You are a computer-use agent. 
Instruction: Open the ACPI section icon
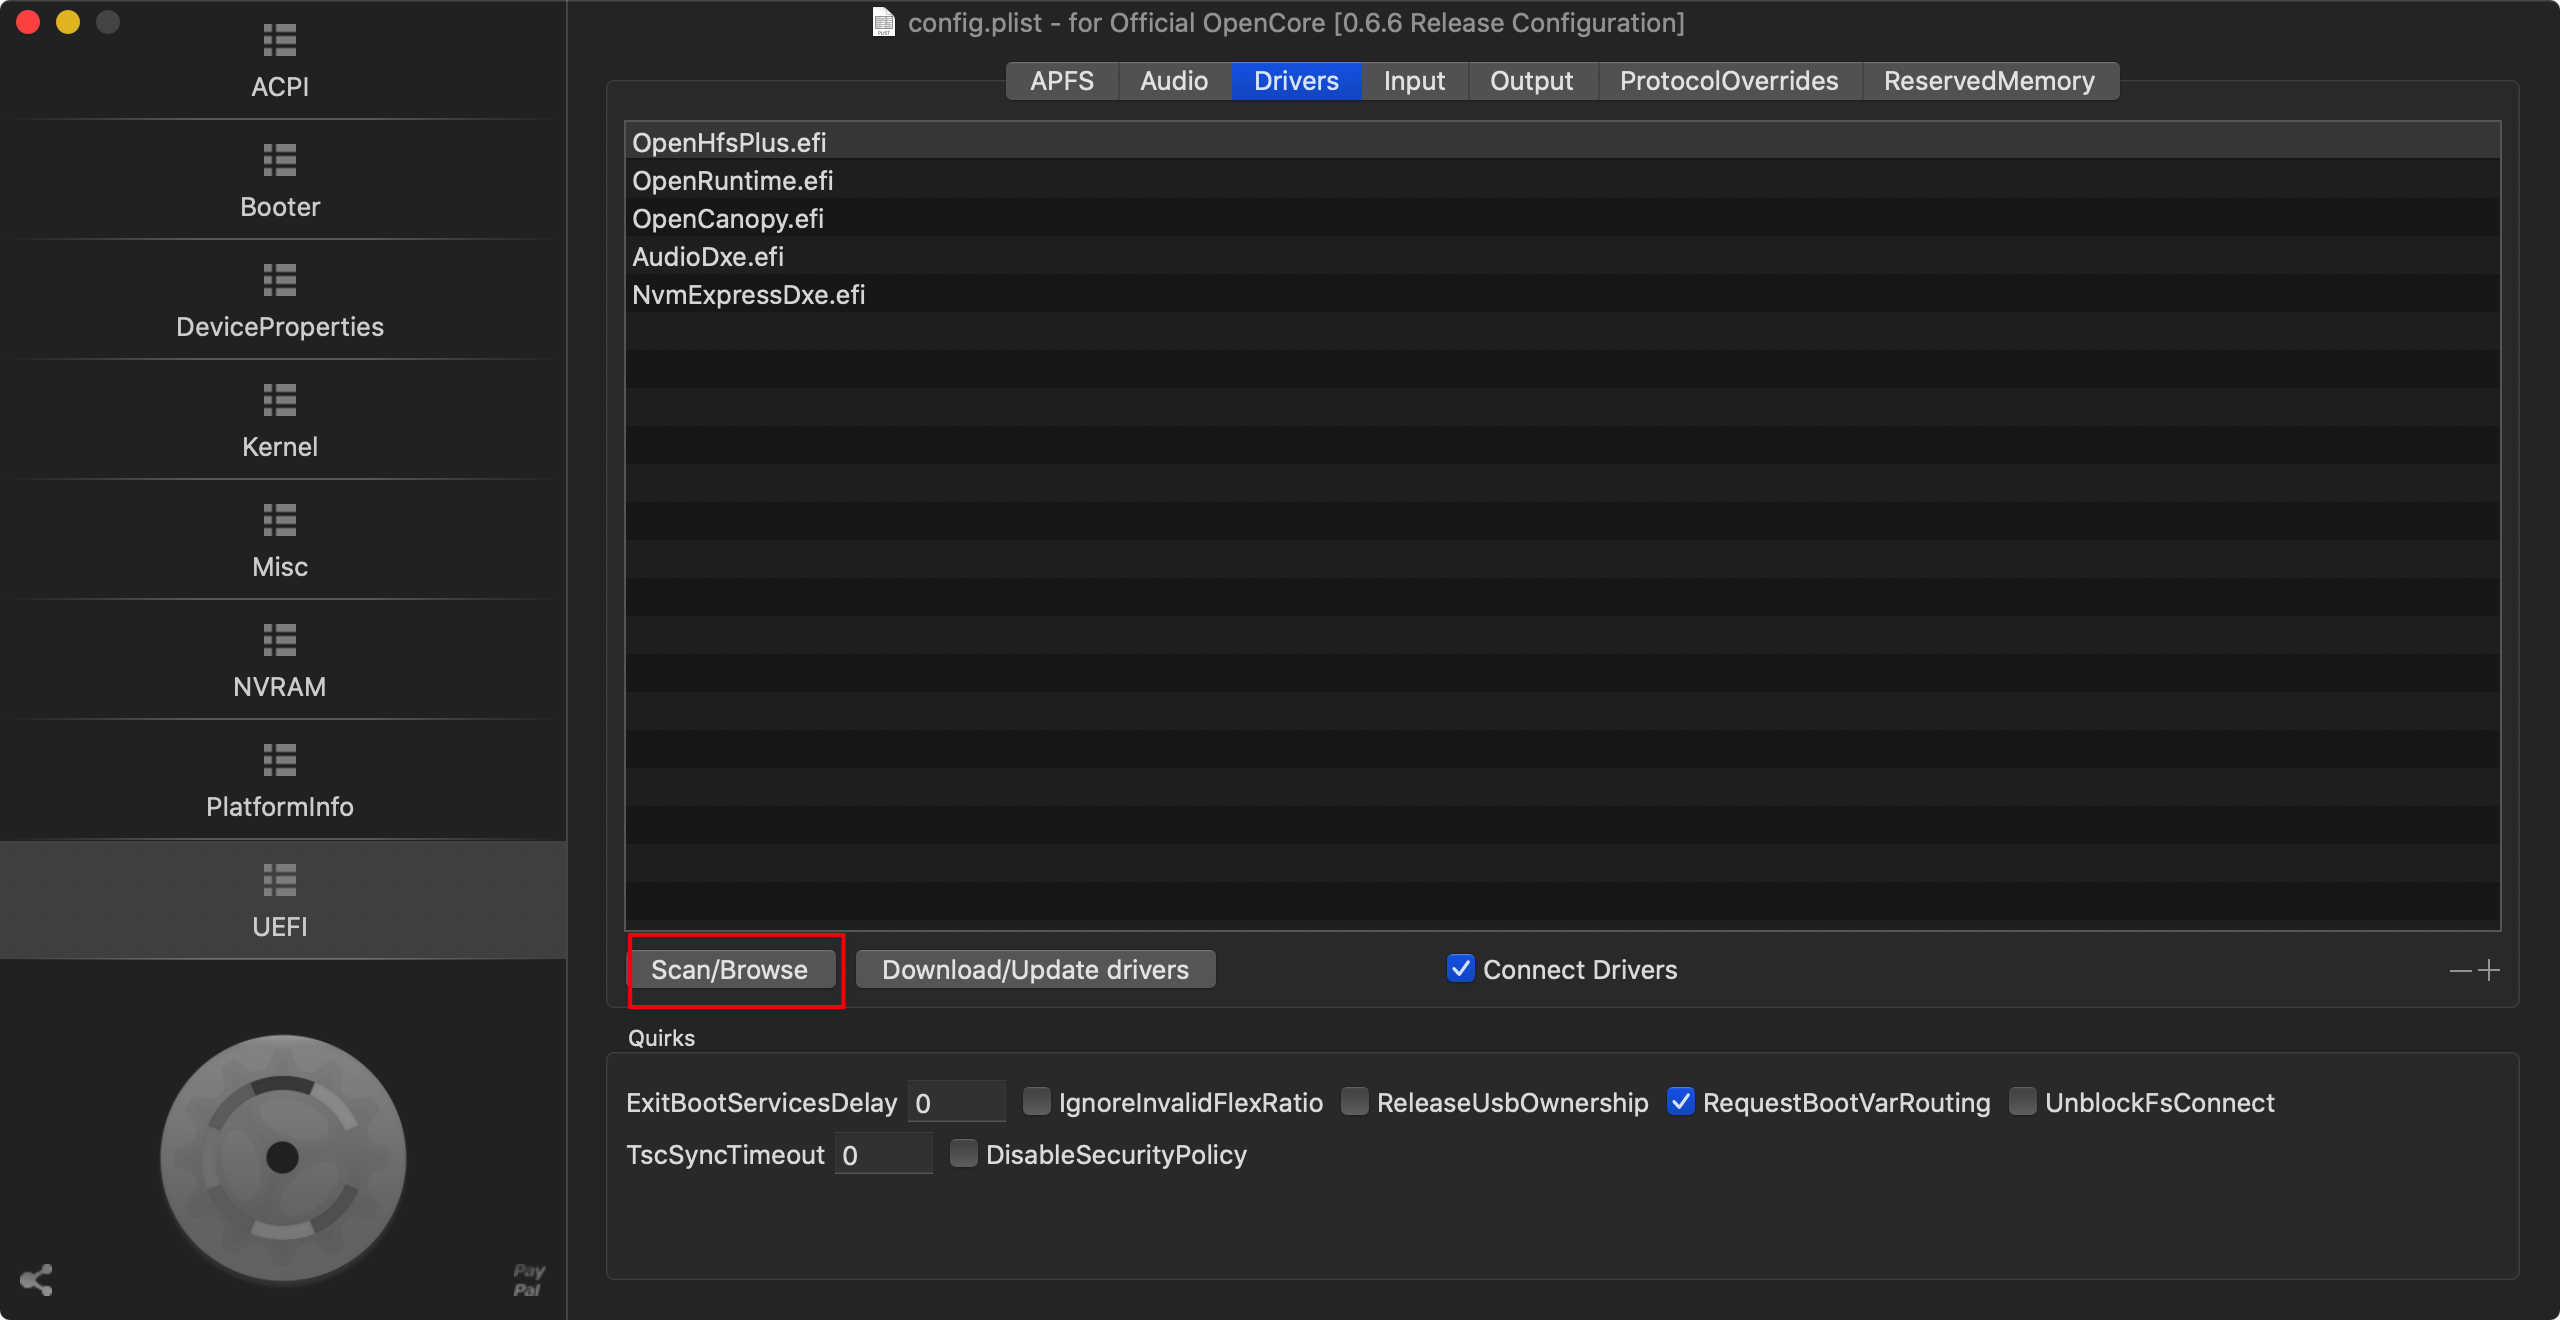coord(280,41)
